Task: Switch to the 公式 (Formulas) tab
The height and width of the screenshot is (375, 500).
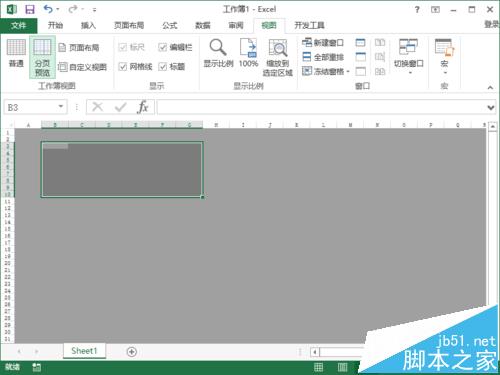Action: click(x=169, y=25)
